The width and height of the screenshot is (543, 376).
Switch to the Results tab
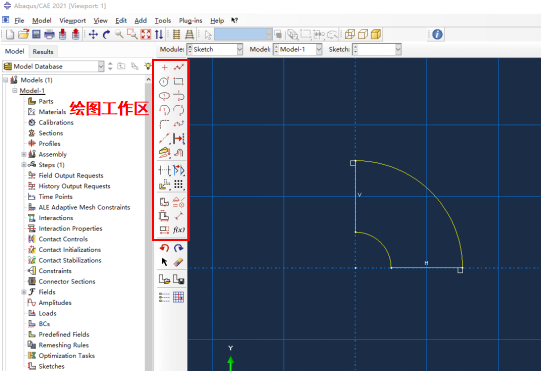coord(43,52)
